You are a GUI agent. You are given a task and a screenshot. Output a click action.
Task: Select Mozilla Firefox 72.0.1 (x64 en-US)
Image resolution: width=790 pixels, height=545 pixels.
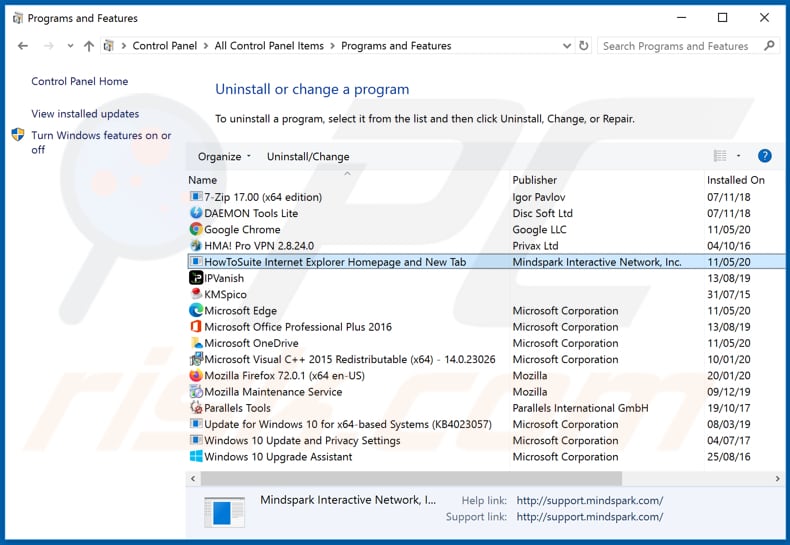tap(284, 376)
